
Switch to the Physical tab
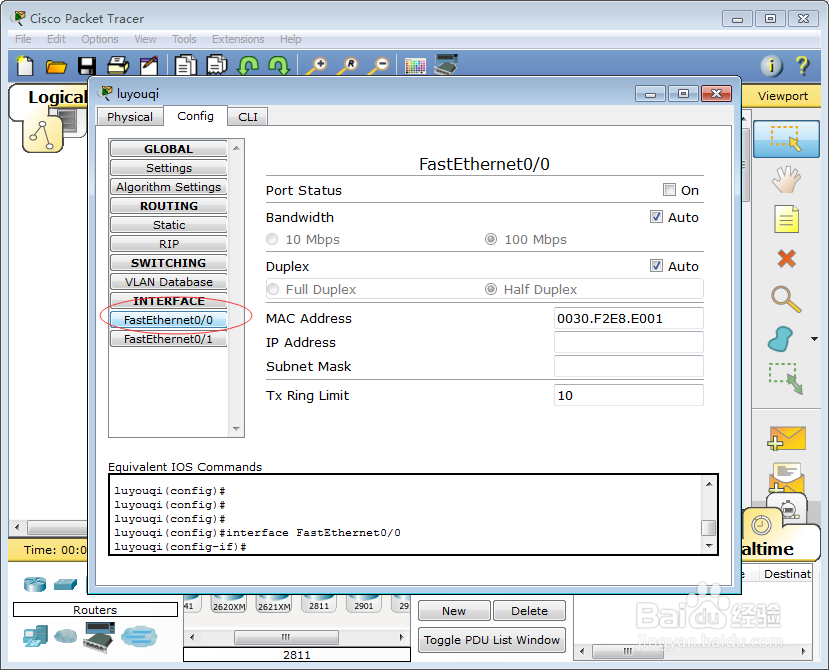[130, 117]
